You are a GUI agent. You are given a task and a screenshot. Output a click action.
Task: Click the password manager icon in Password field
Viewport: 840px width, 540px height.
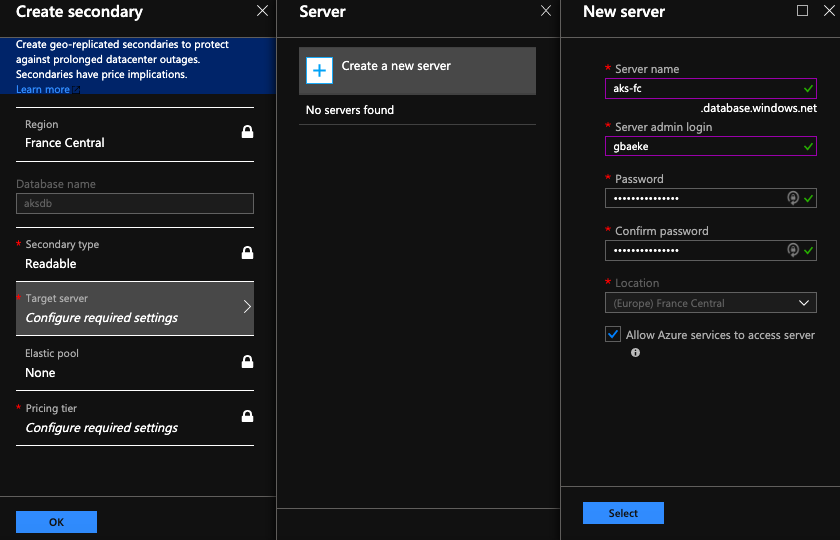793,198
